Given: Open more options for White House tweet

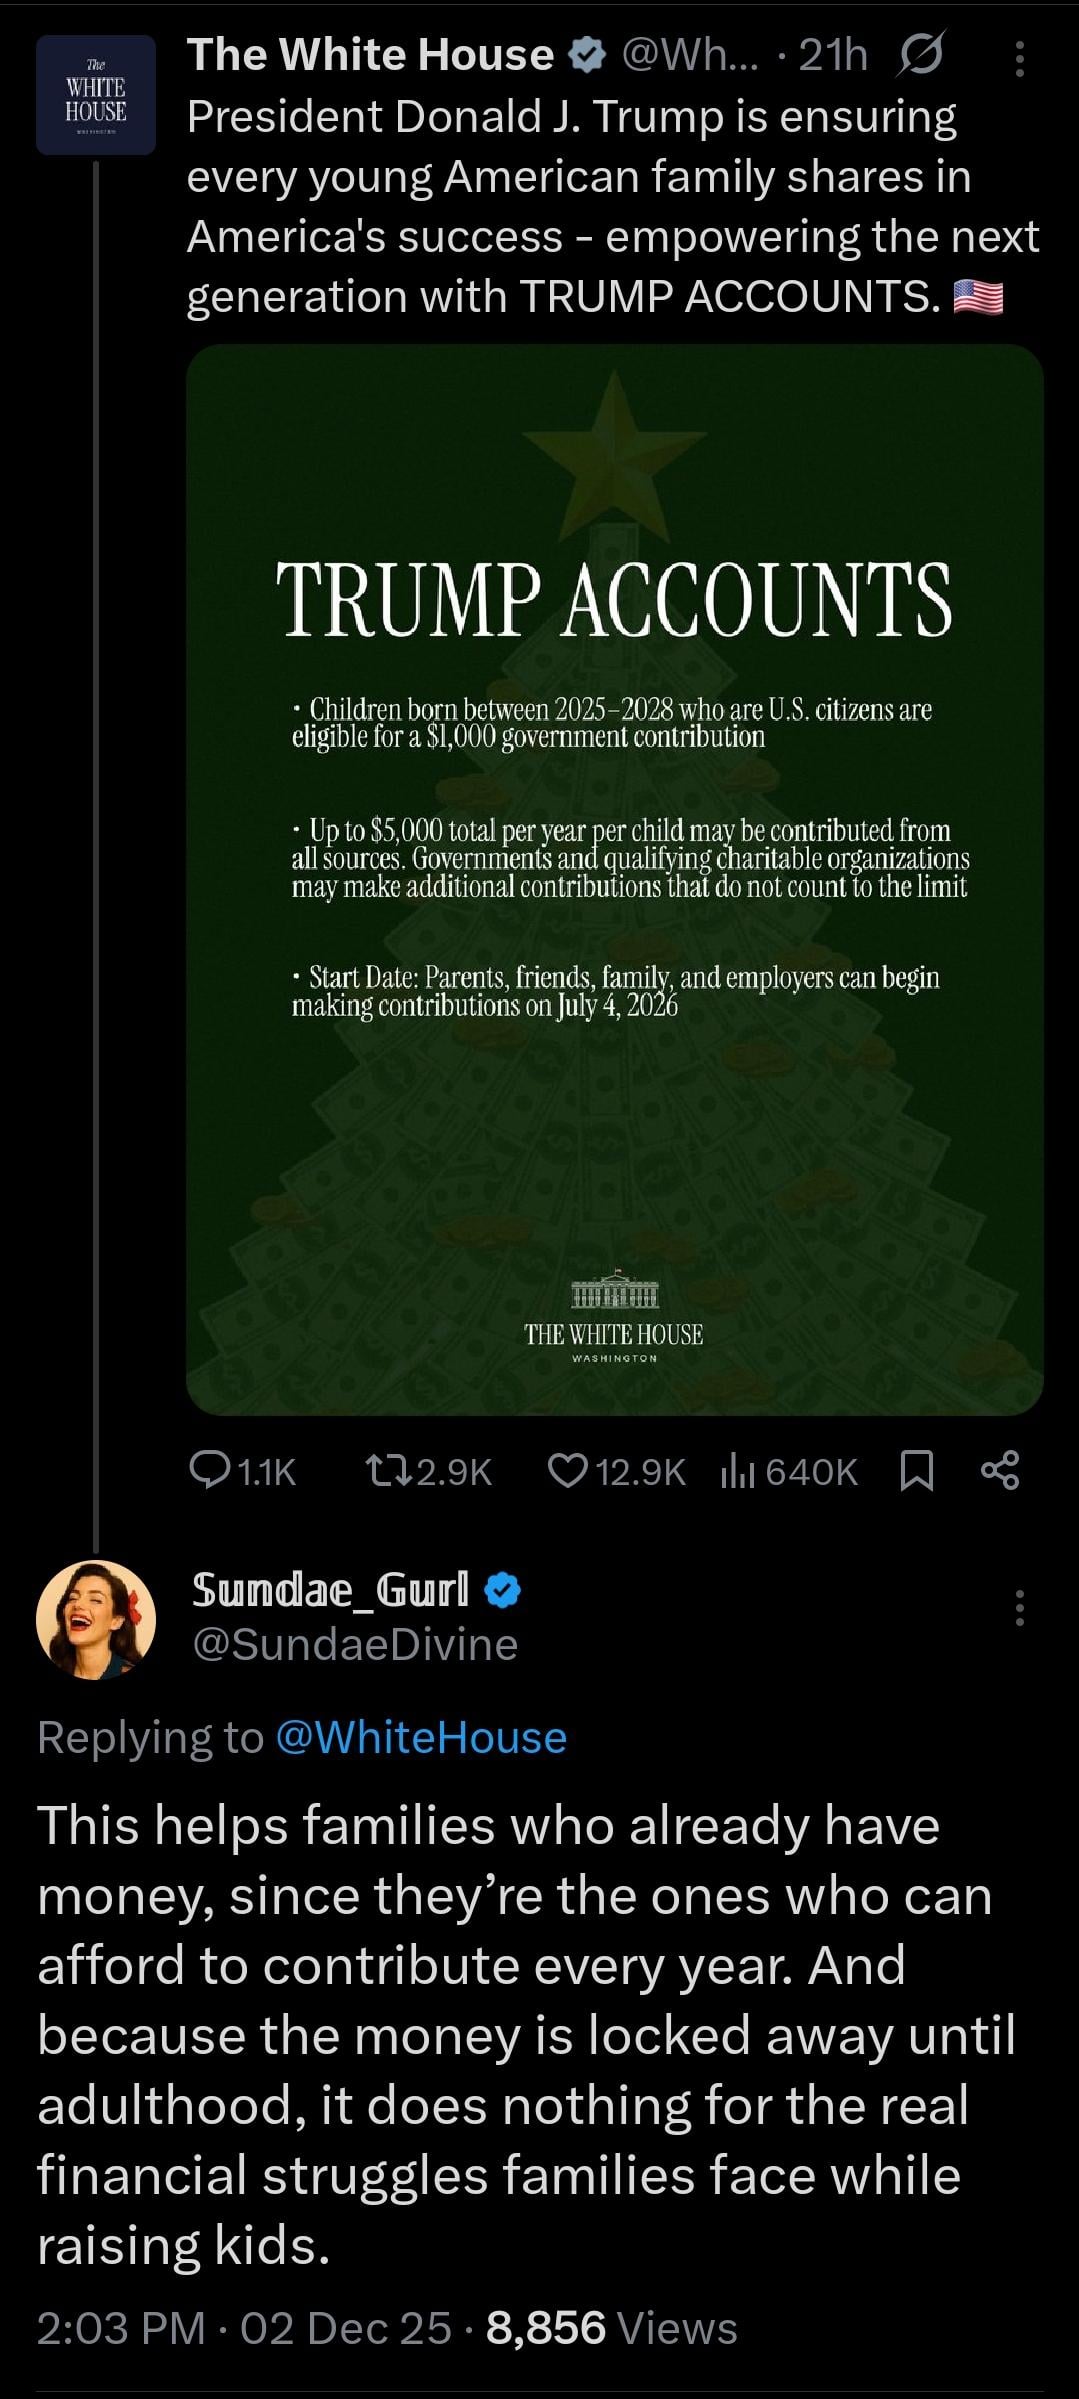Looking at the screenshot, I should 1019,59.
